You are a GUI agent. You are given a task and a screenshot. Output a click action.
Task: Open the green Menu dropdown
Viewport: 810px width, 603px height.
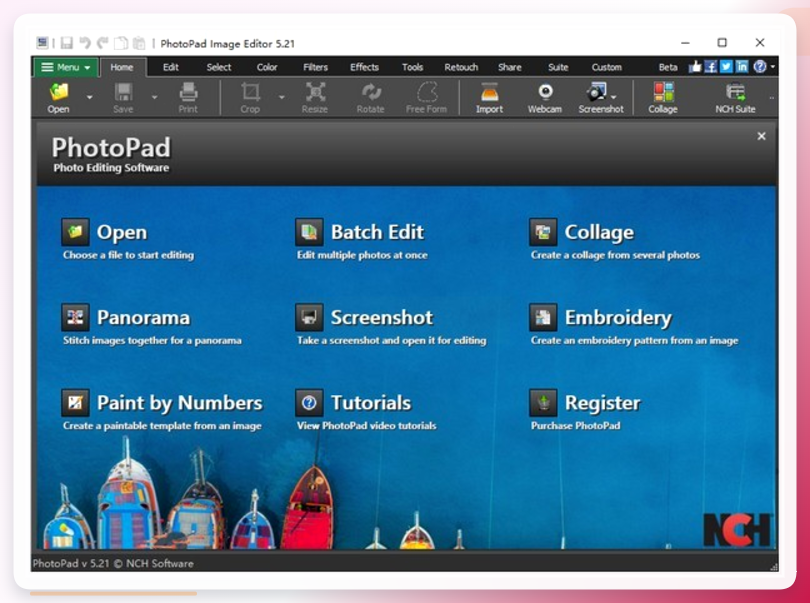pyautogui.click(x=66, y=67)
